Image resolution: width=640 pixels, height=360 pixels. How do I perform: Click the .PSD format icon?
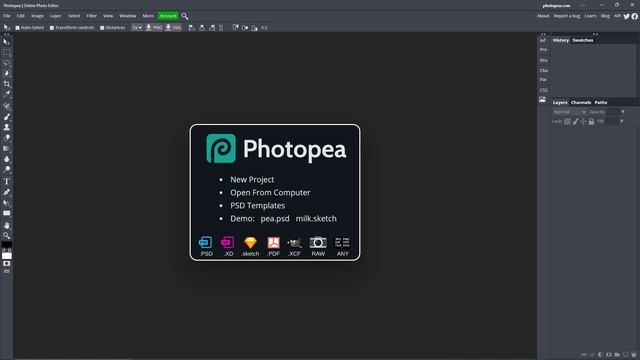206,246
